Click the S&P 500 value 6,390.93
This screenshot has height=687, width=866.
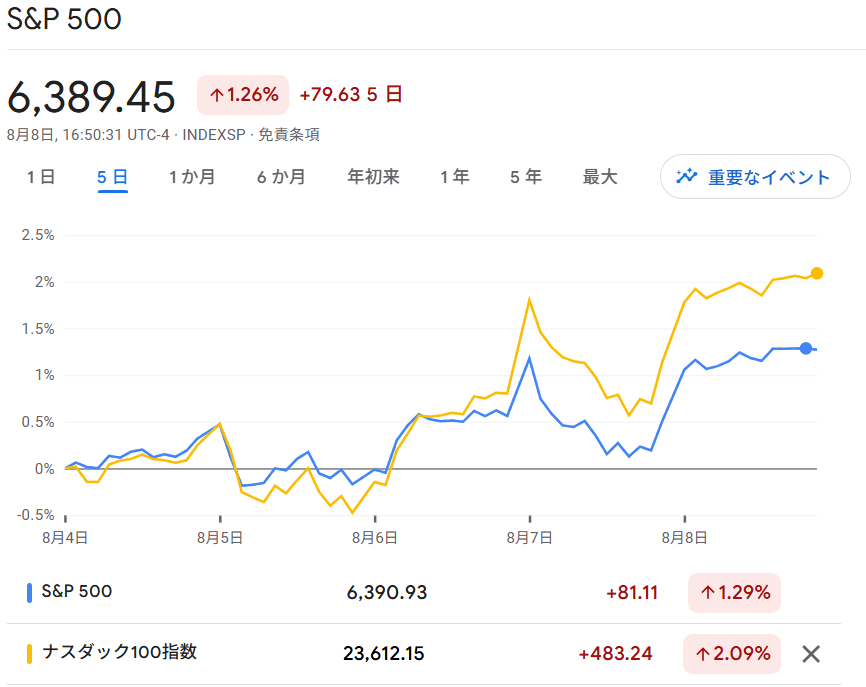click(x=387, y=593)
